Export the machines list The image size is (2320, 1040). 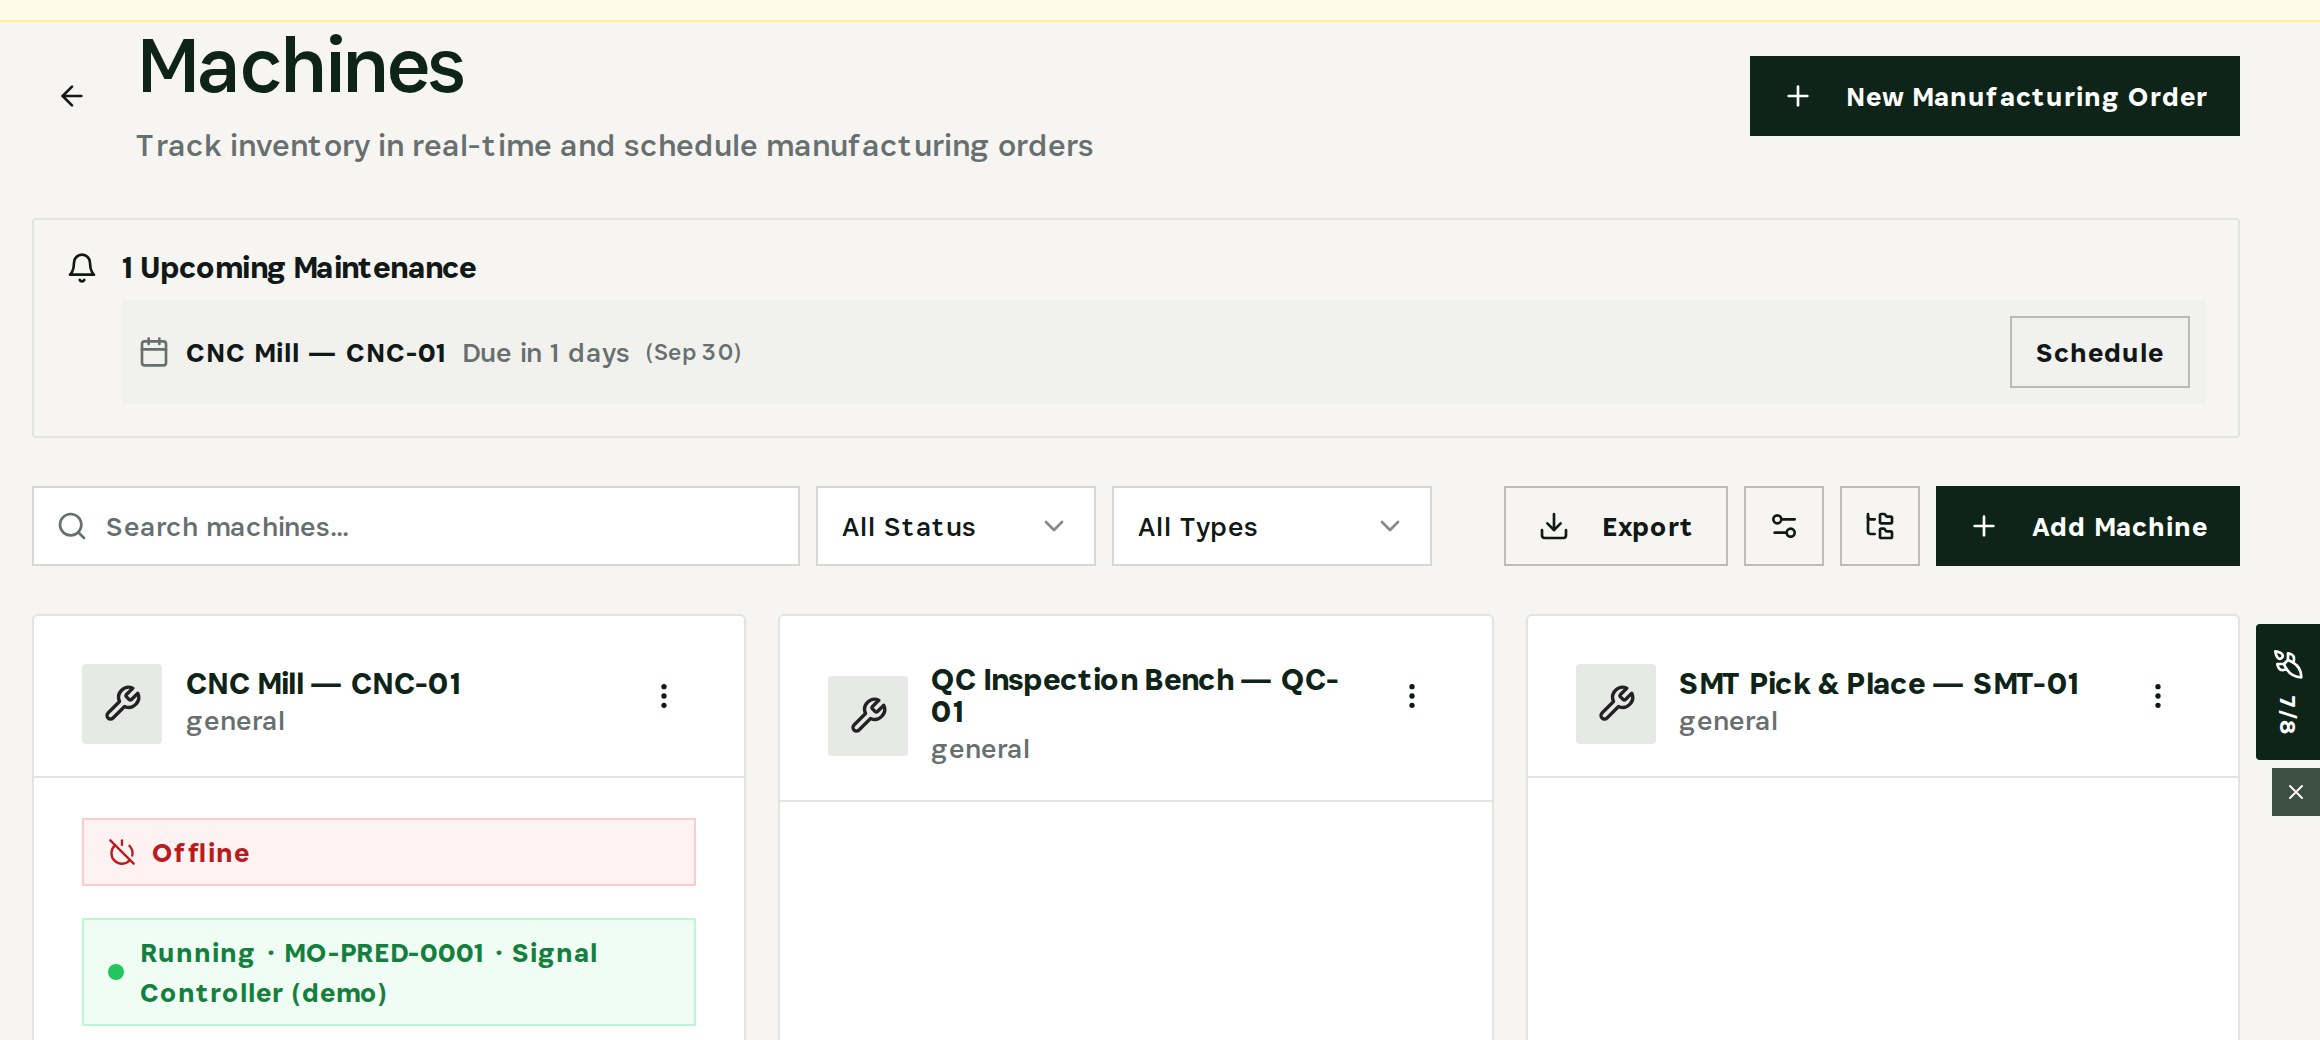pos(1616,526)
